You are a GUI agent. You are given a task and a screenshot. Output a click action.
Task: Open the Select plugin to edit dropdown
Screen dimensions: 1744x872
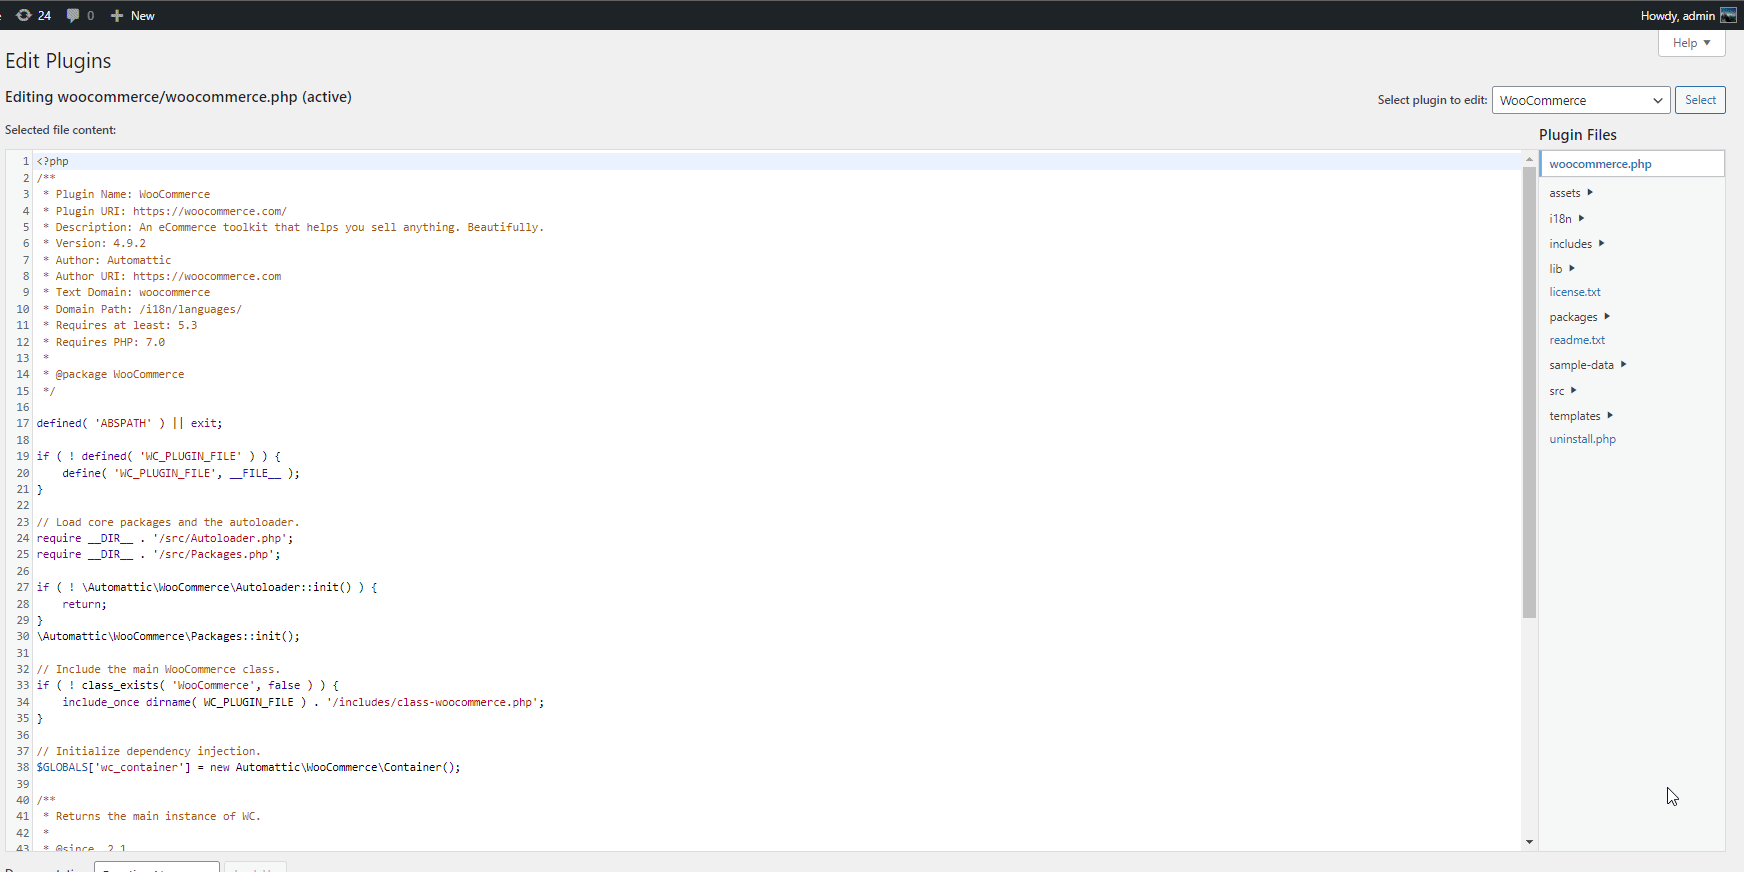1581,100
